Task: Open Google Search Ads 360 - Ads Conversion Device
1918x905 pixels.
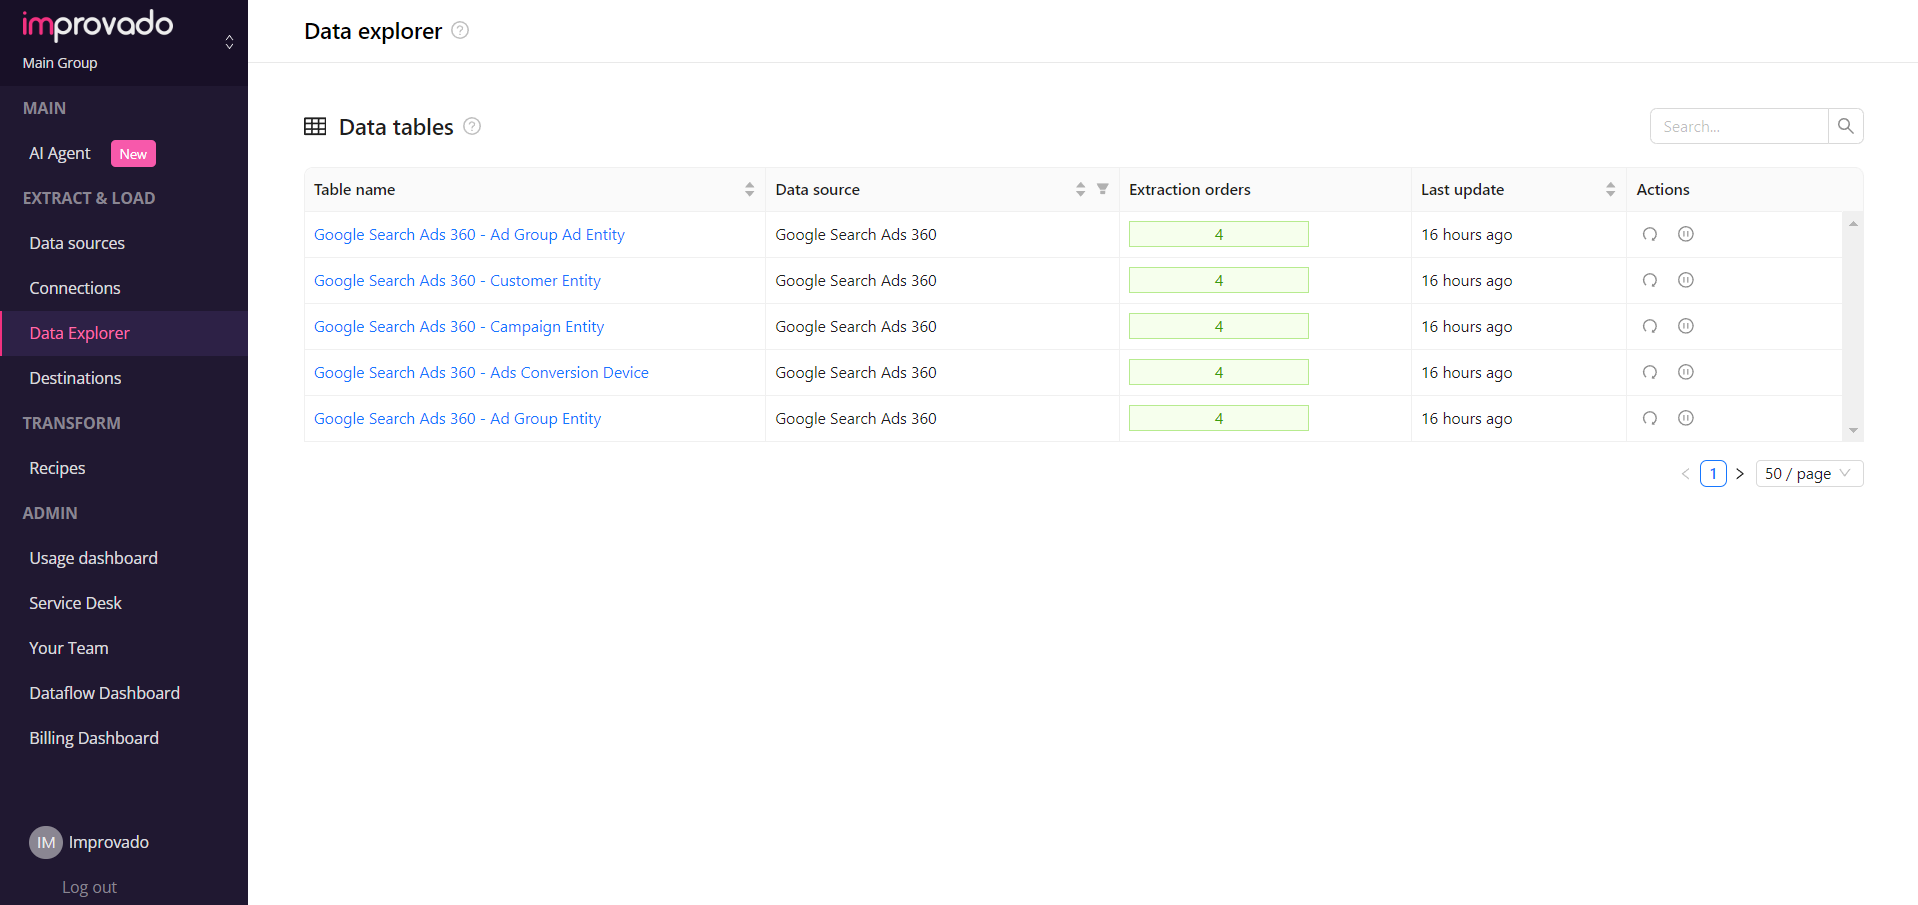Action: 481,372
